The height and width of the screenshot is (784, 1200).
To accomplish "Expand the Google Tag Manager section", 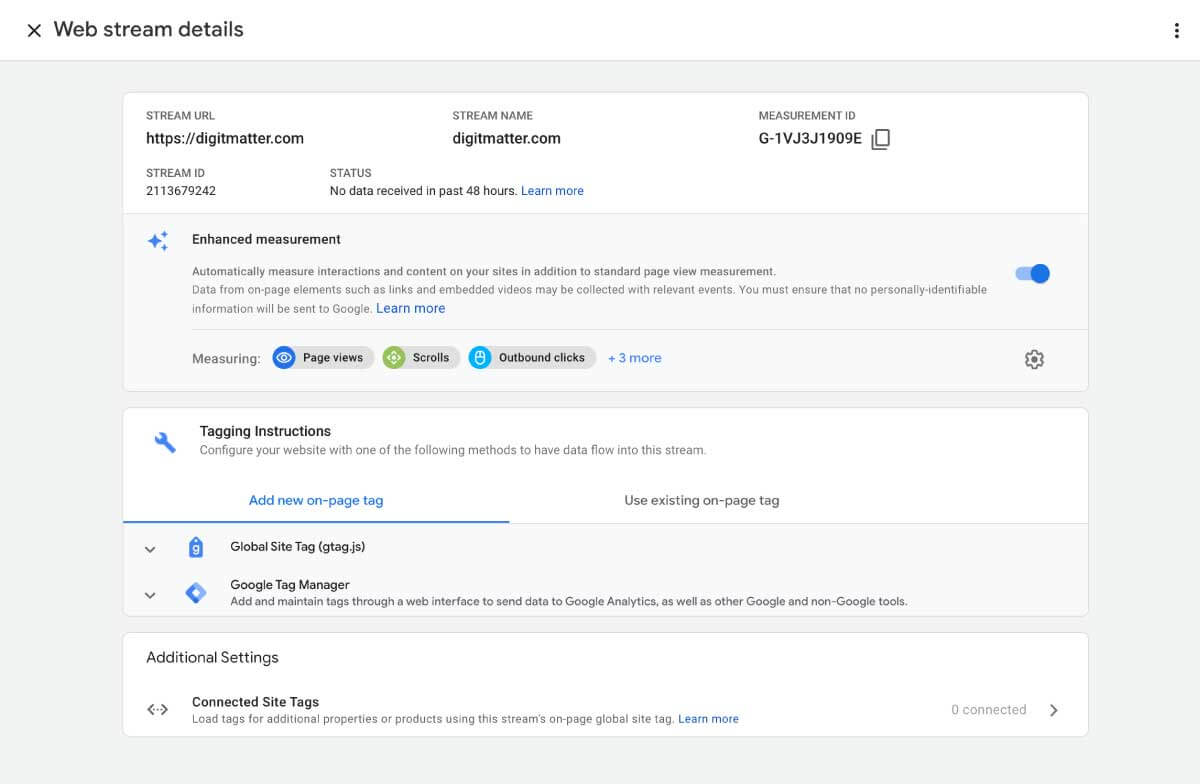I will 150,593.
